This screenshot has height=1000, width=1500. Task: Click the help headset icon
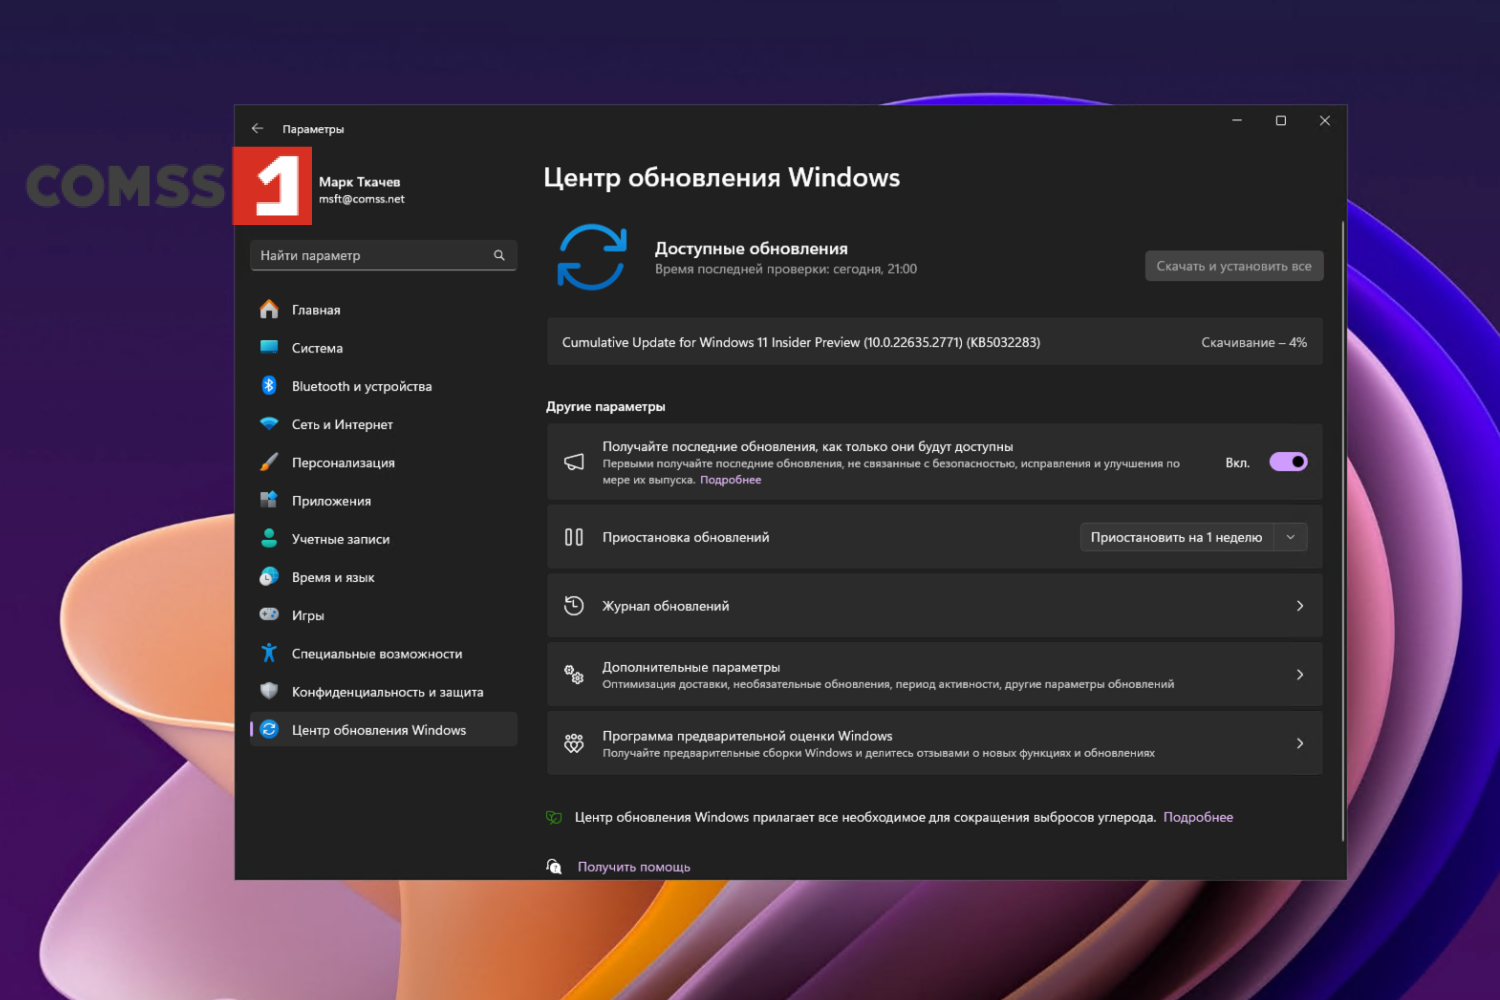point(554,866)
